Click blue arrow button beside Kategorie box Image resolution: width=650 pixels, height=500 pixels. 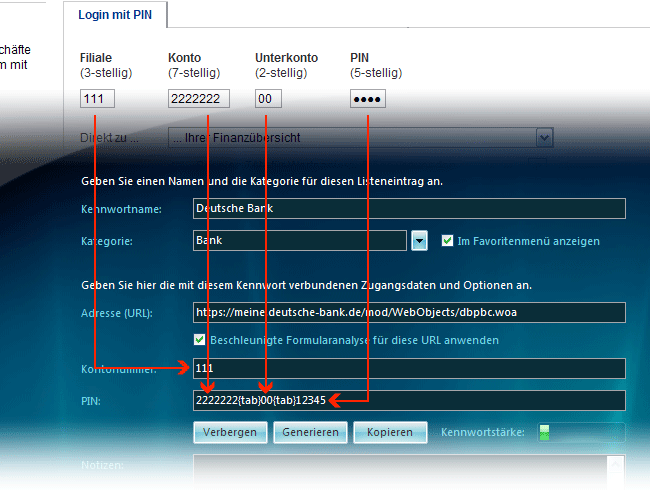click(x=420, y=241)
